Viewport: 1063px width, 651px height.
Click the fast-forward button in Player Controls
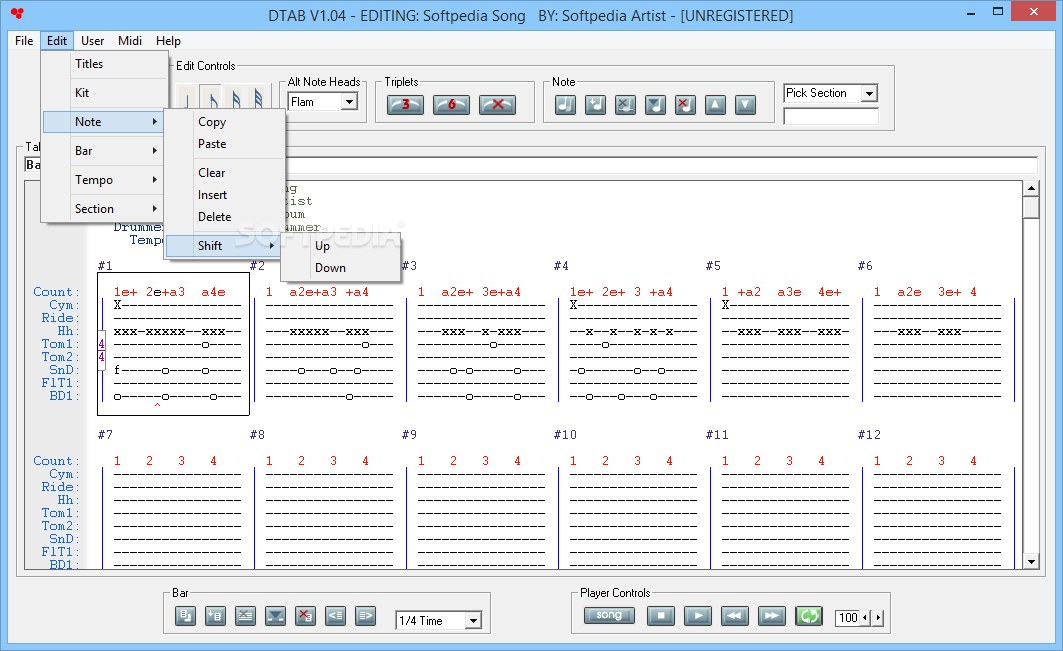[771, 616]
